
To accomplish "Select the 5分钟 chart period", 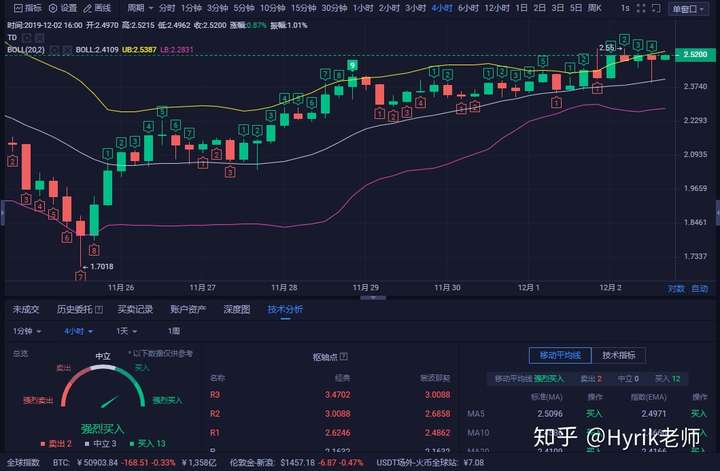I will coord(243,8).
